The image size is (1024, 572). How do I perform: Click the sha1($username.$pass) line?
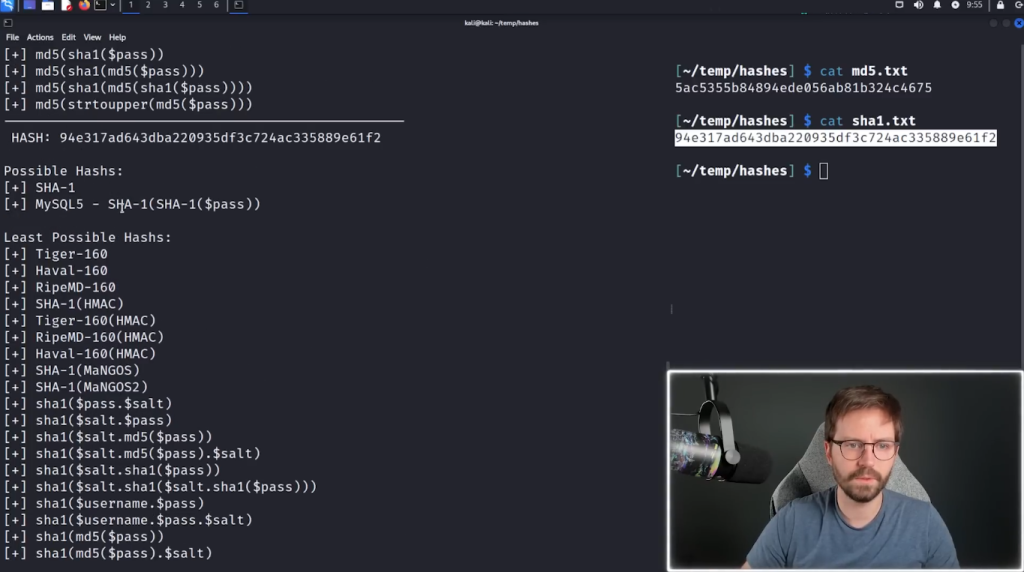104,503
